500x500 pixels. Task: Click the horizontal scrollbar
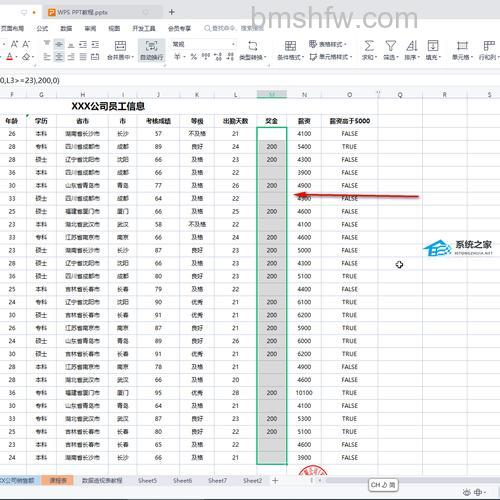click(413, 480)
